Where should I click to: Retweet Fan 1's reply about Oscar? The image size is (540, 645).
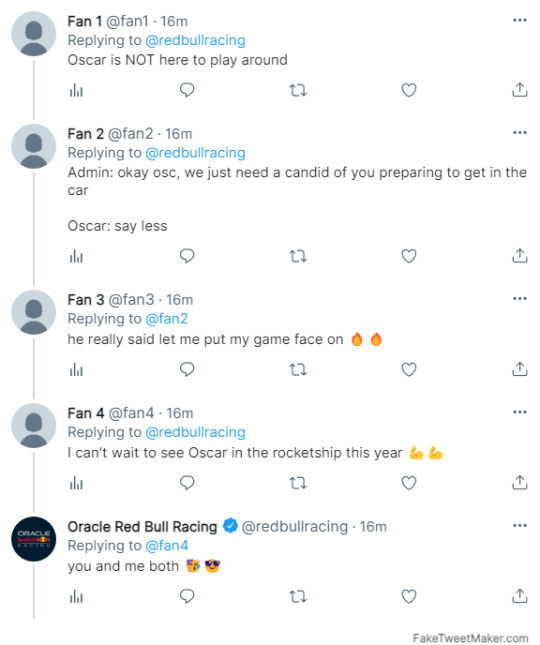298,90
